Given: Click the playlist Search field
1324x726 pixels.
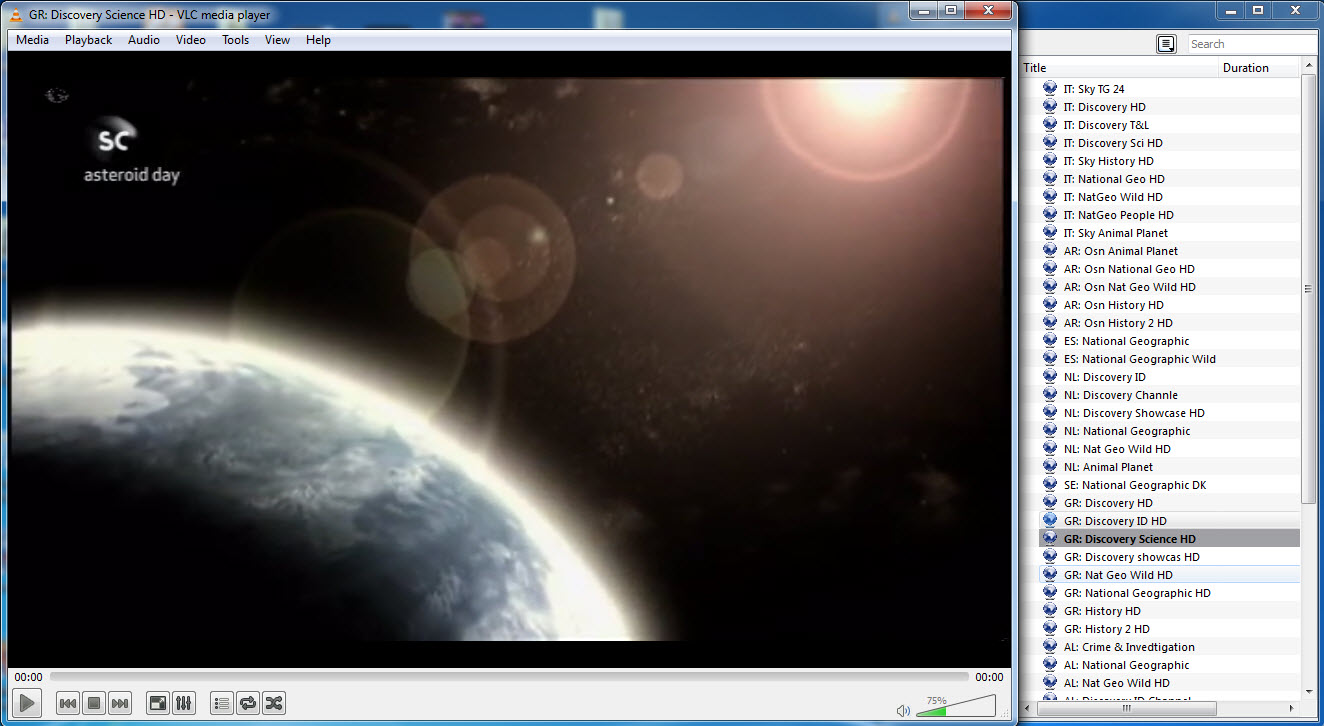Looking at the screenshot, I should 1252,44.
